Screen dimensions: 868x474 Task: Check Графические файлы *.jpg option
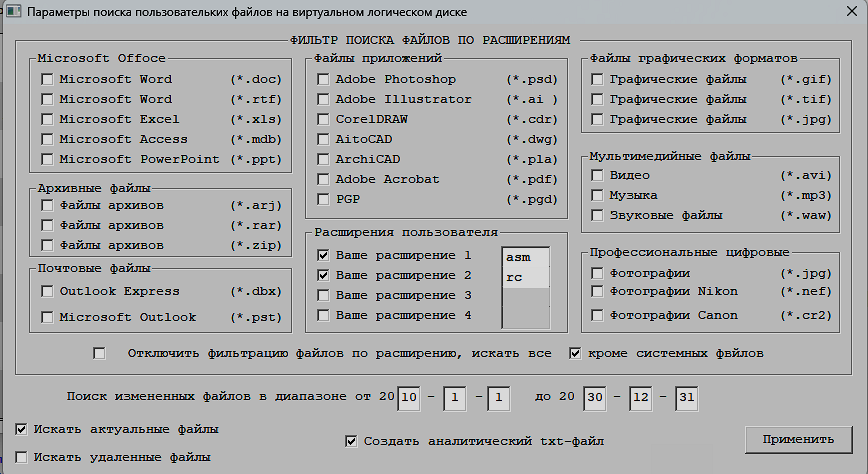[x=597, y=119]
